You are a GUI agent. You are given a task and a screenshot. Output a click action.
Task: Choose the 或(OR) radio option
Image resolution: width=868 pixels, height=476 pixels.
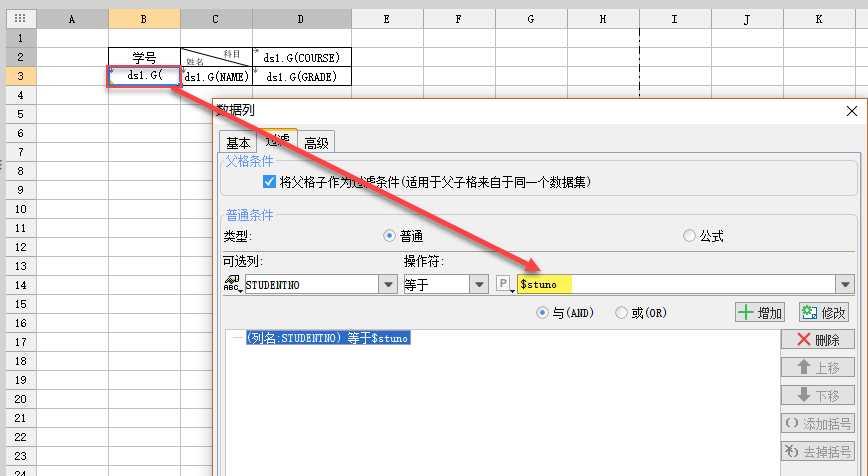point(622,313)
